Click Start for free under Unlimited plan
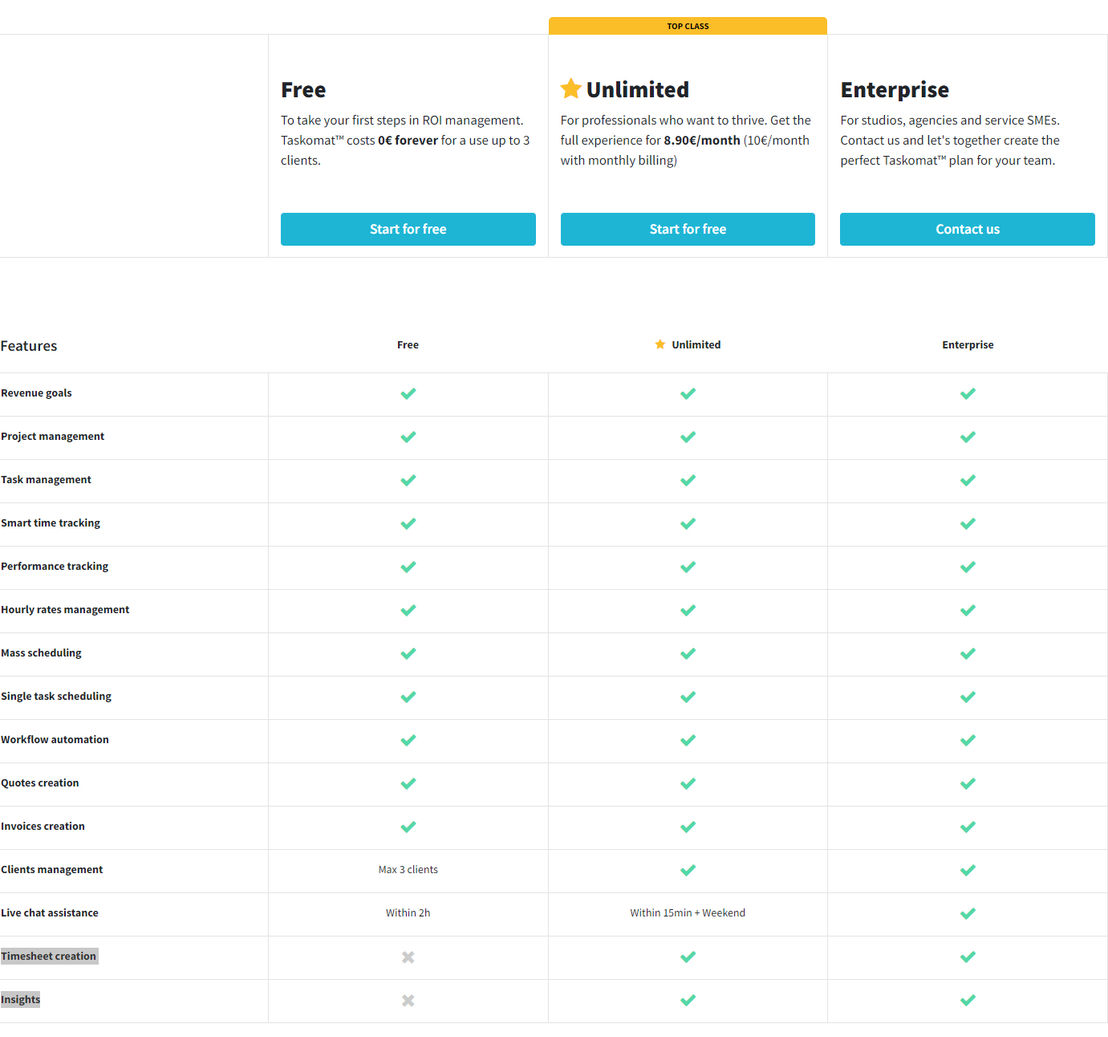The image size is (1108, 1037). (688, 229)
